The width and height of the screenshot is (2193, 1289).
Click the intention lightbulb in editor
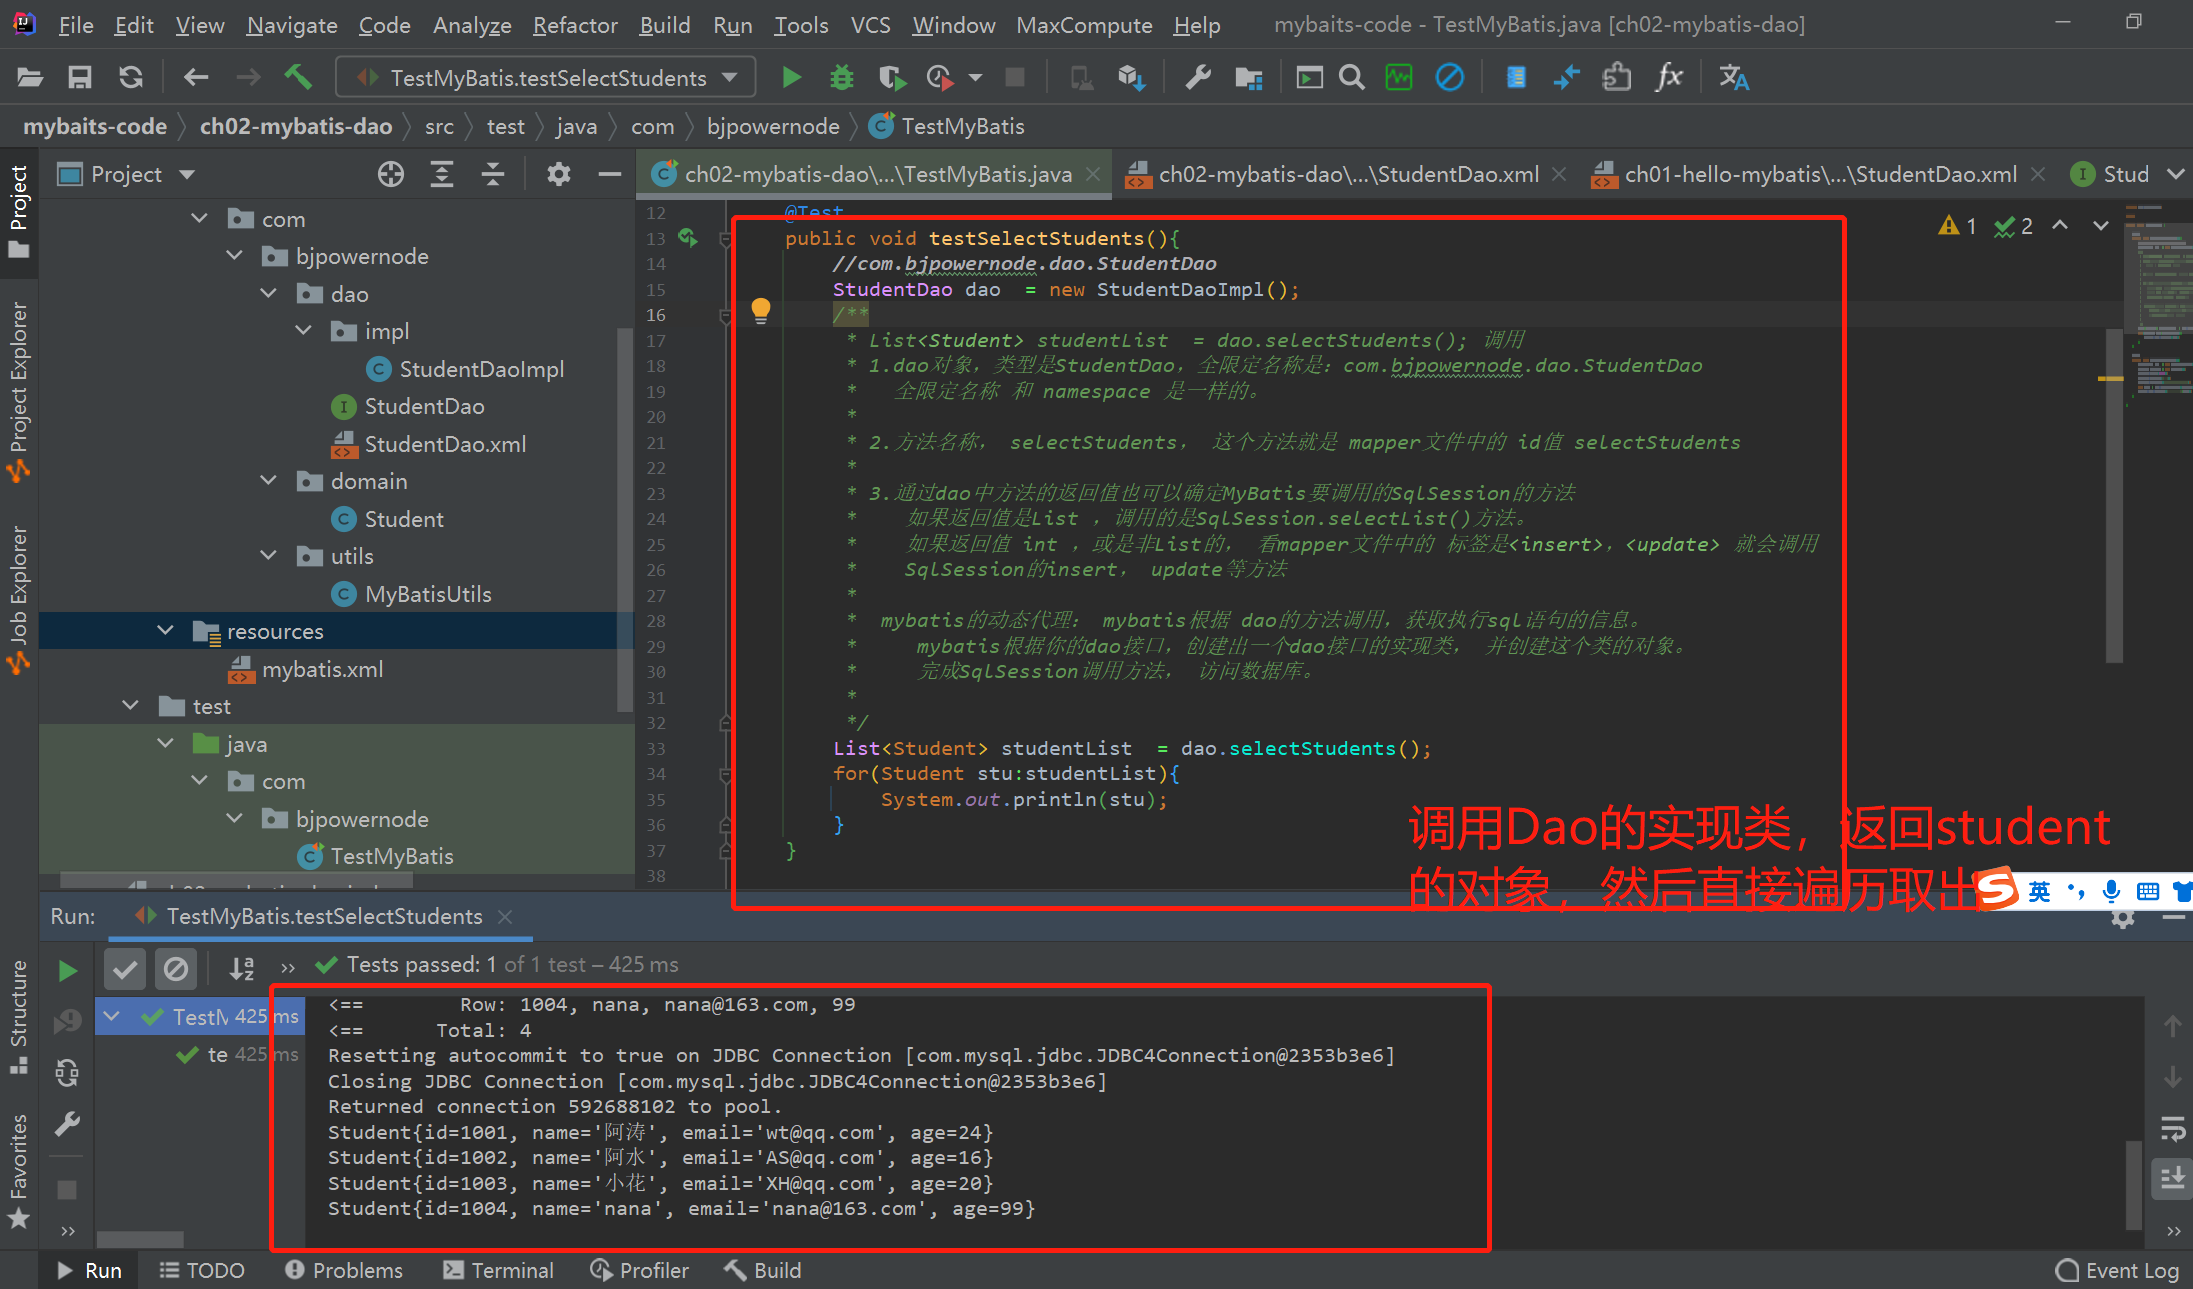point(760,309)
